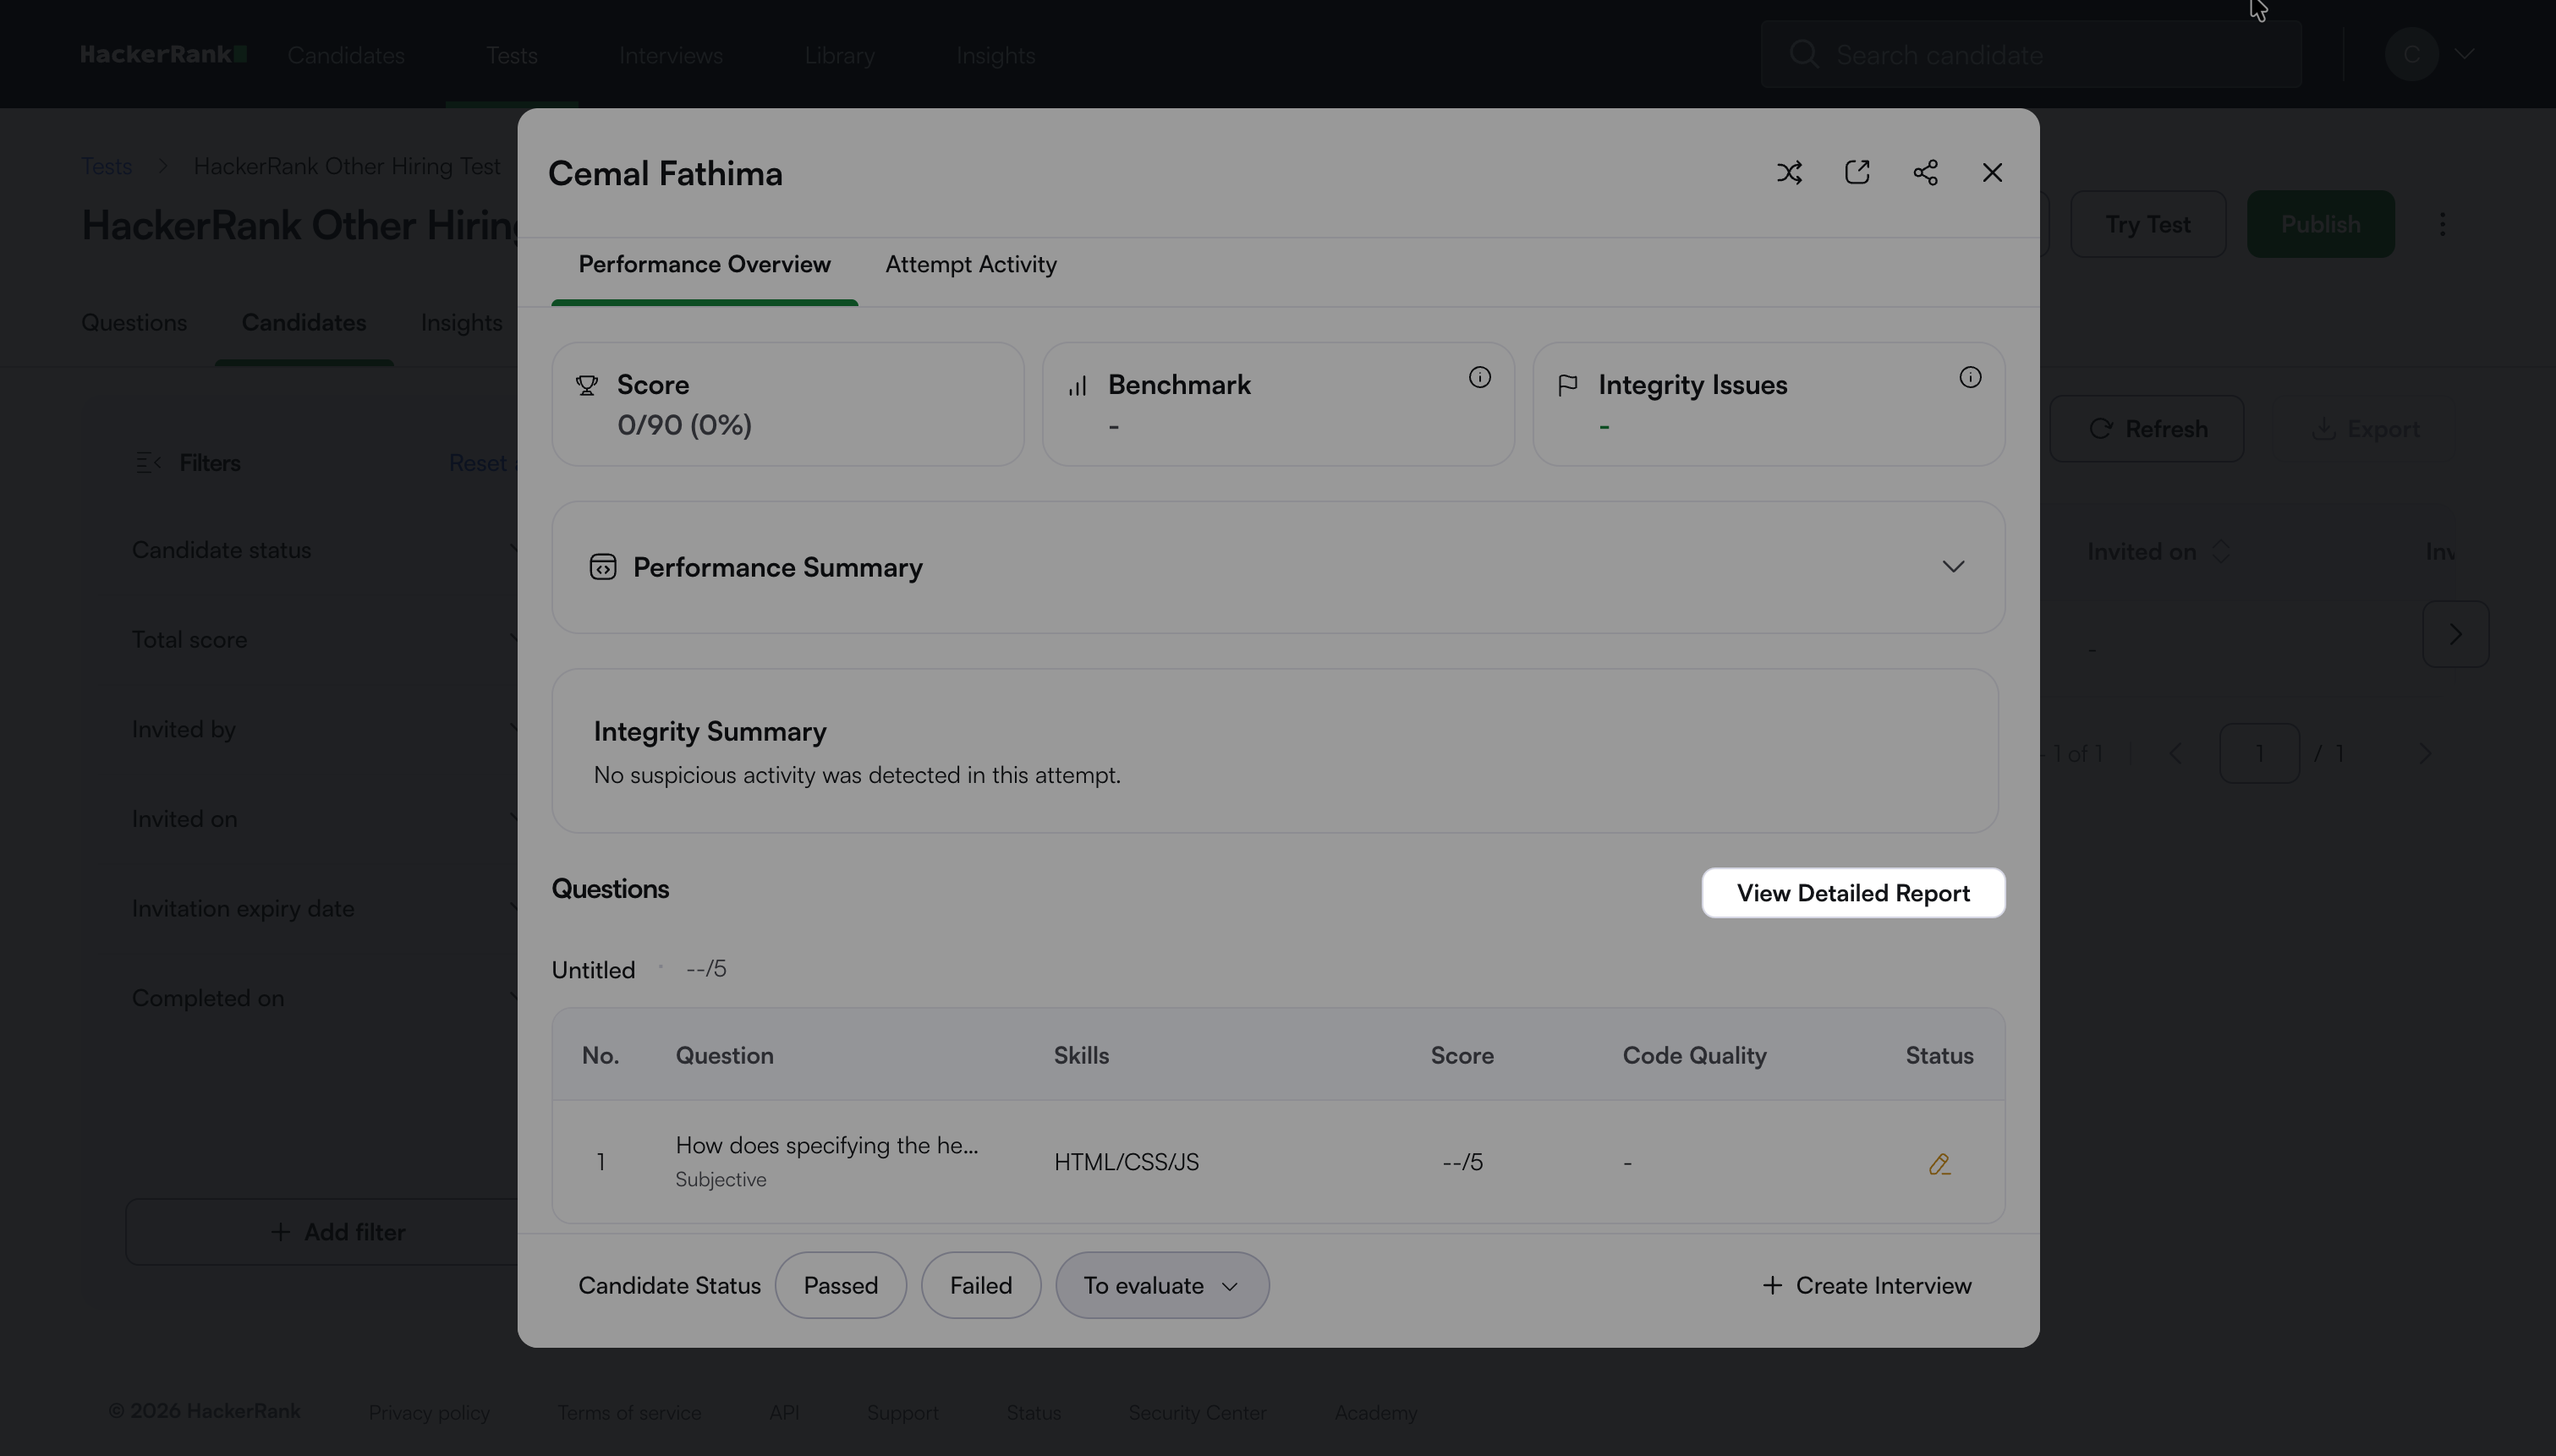Screen dimensions: 2556x1456
Task: Click the Search candidate field
Action: 2030,55
